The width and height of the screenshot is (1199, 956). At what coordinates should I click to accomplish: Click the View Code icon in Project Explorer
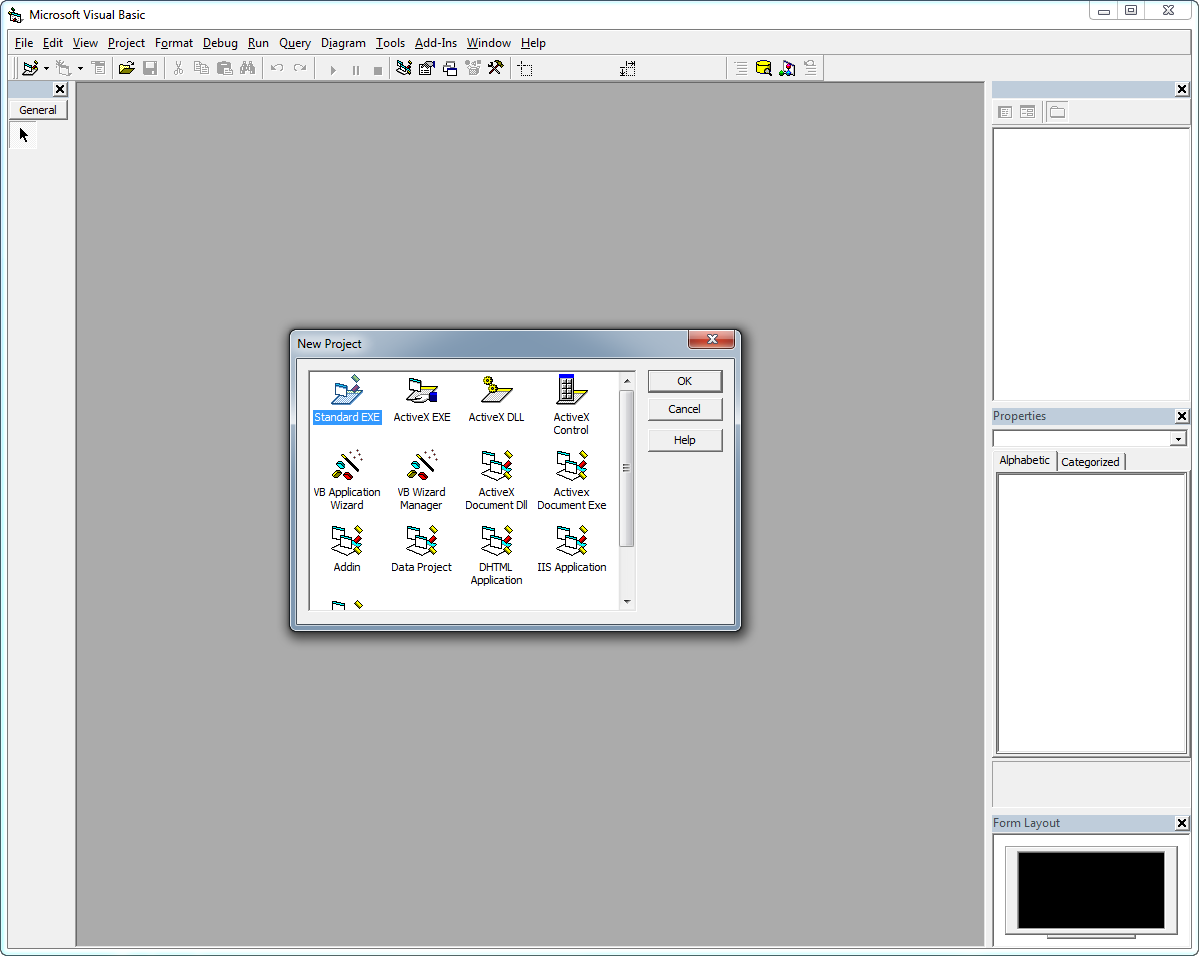coord(1005,112)
